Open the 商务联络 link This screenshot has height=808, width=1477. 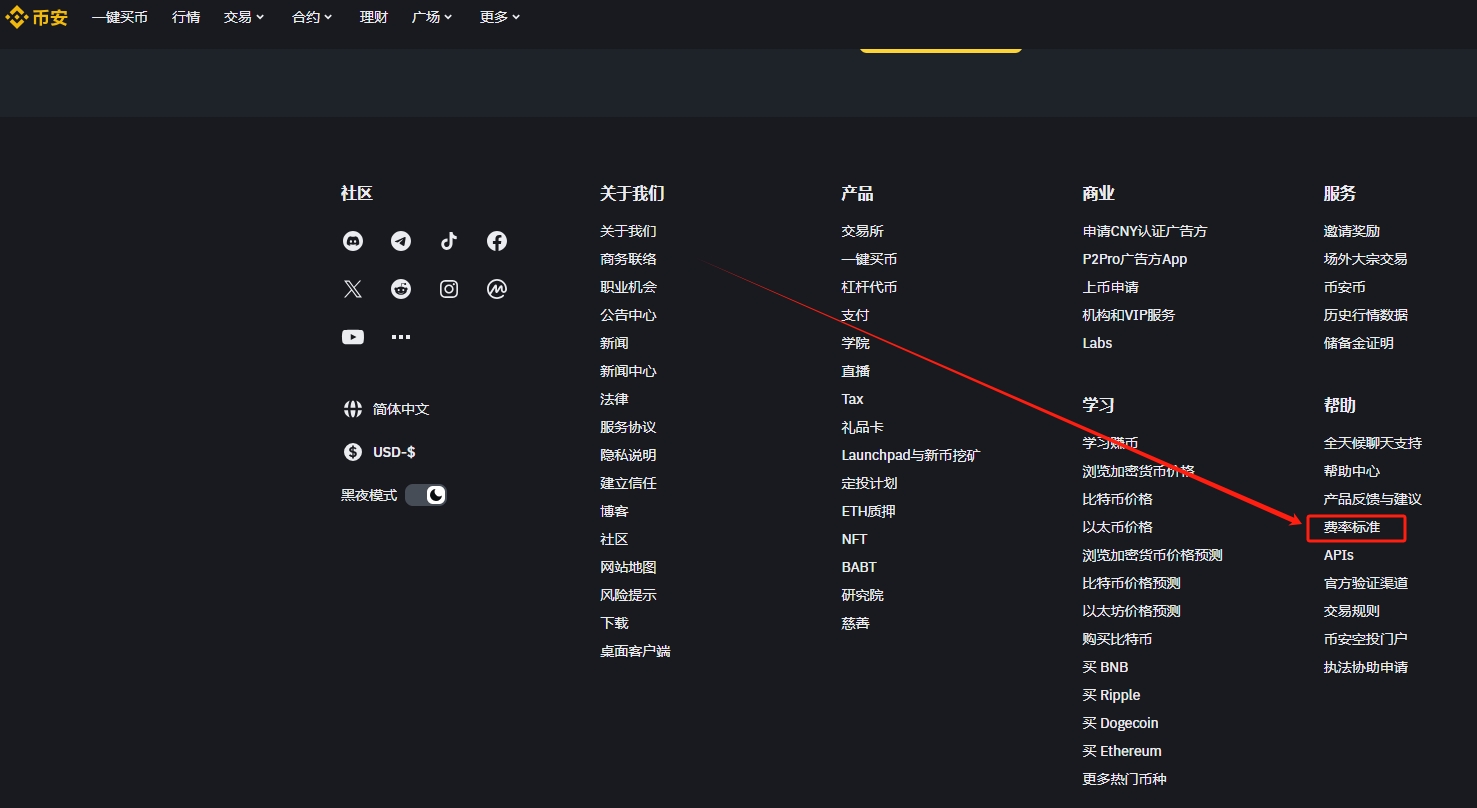tap(628, 259)
